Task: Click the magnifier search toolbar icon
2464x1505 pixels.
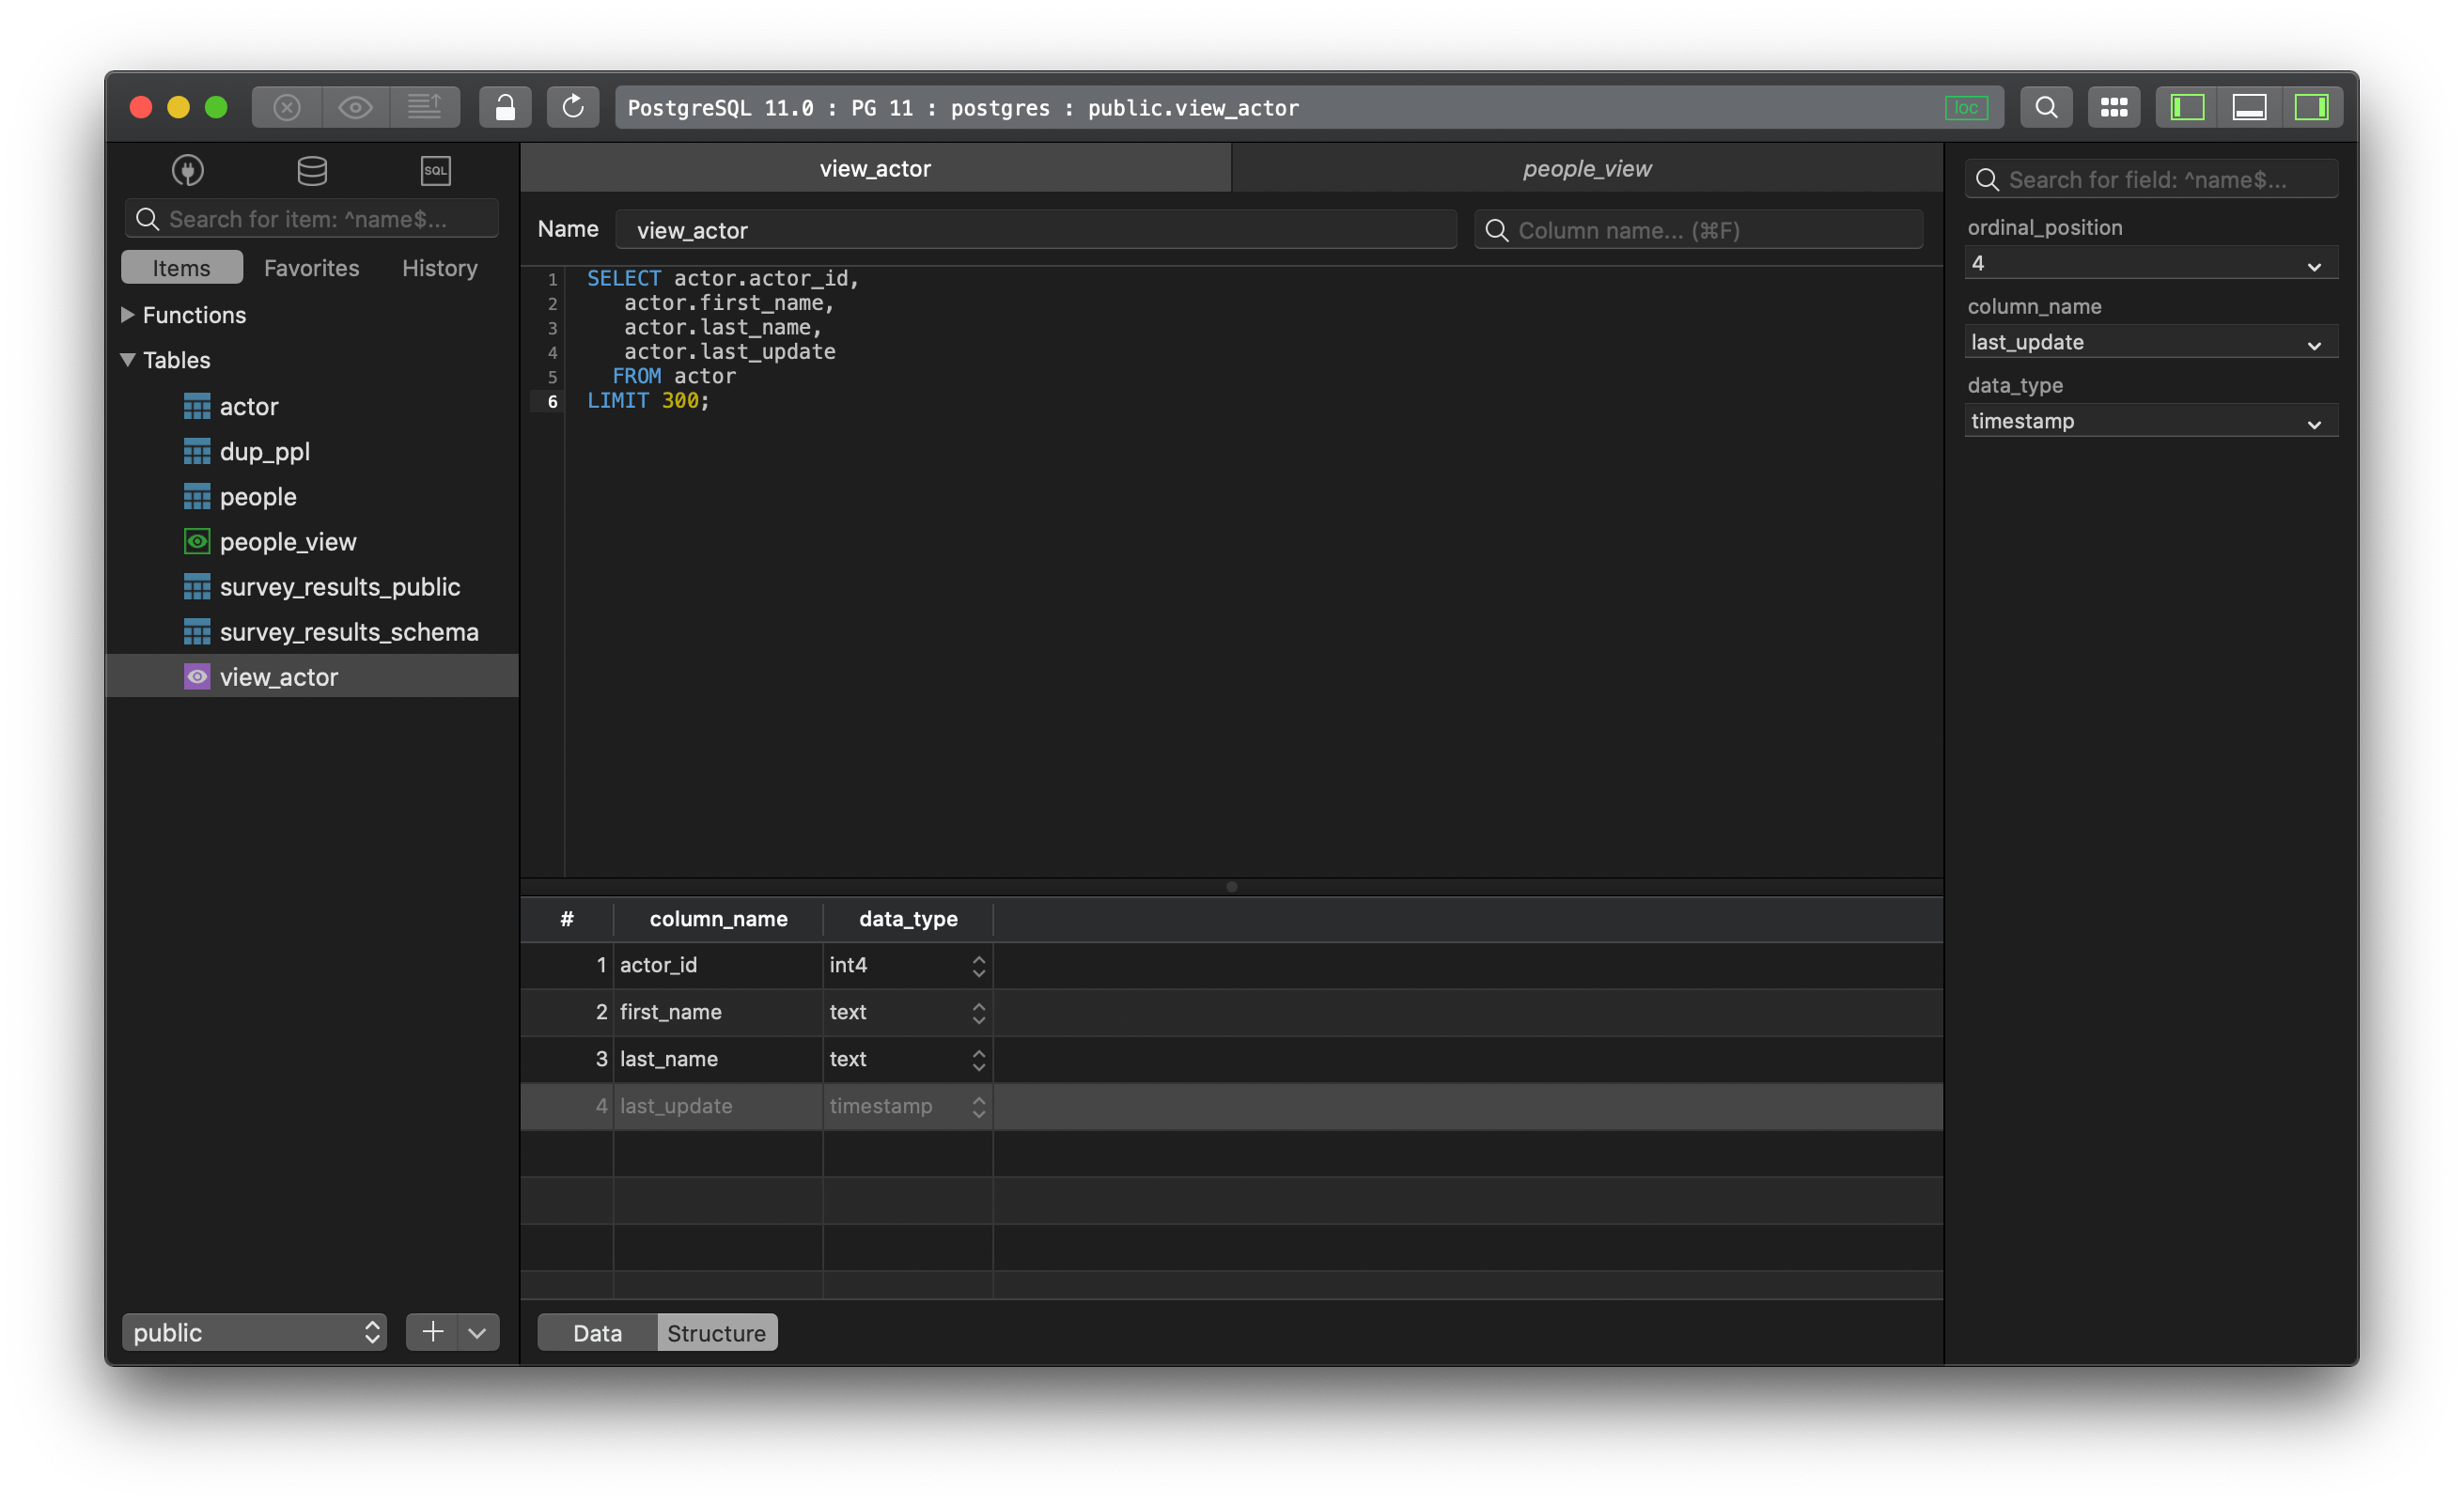Action: tap(2046, 107)
